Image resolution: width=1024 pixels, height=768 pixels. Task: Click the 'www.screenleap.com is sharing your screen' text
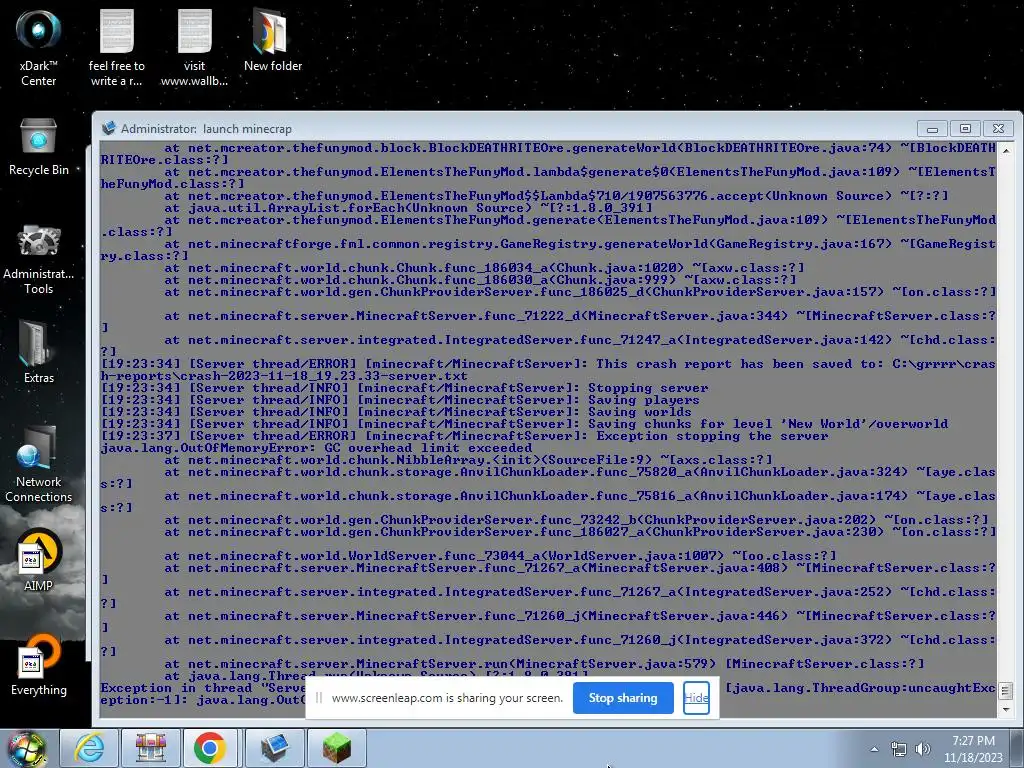447,697
